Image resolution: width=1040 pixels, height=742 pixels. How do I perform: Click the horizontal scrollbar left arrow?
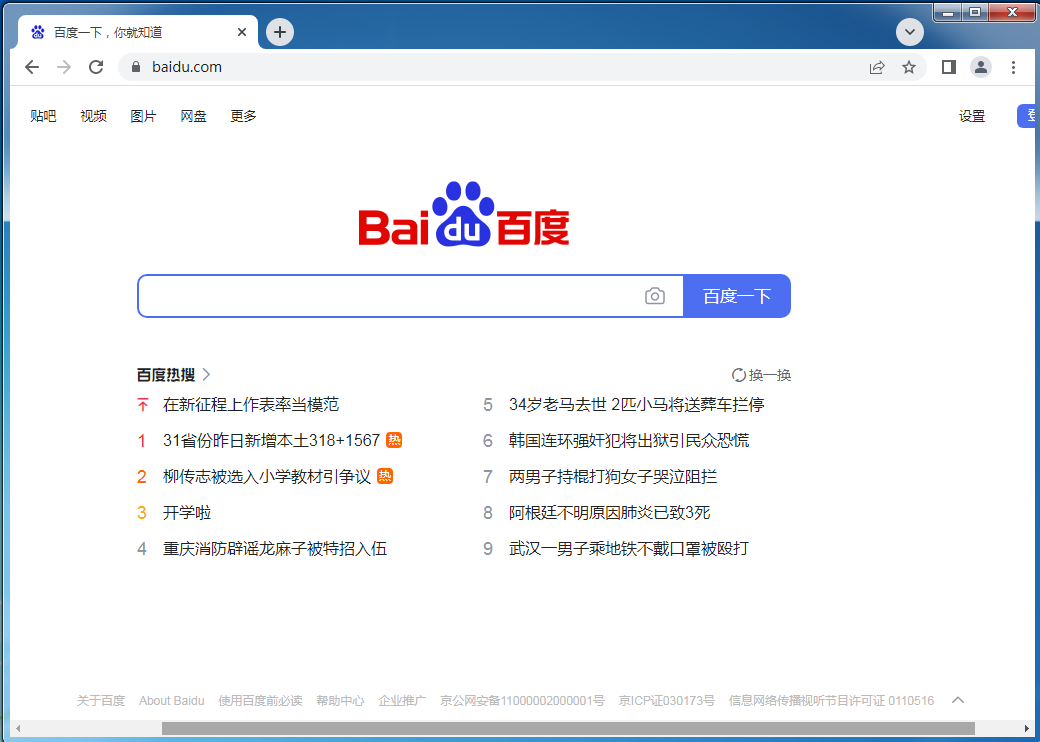tap(18, 729)
